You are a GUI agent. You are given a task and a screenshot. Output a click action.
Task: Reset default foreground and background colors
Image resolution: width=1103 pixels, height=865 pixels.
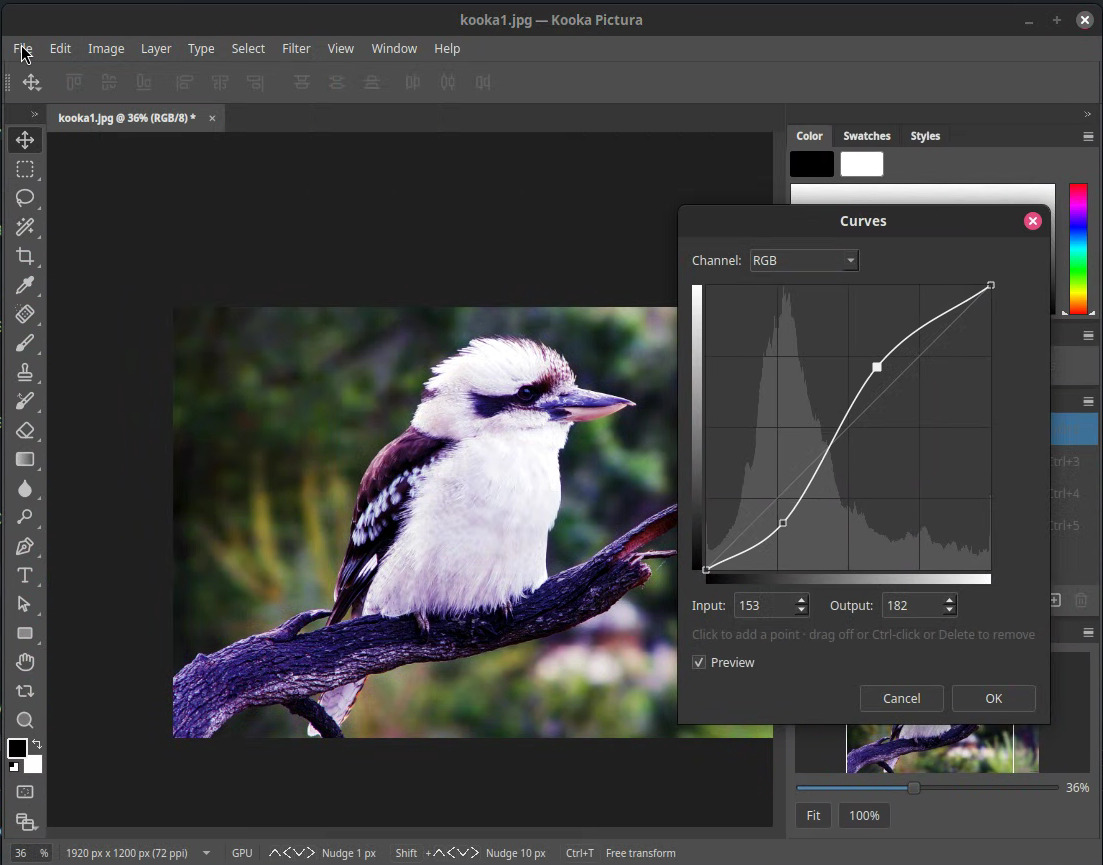(14, 767)
